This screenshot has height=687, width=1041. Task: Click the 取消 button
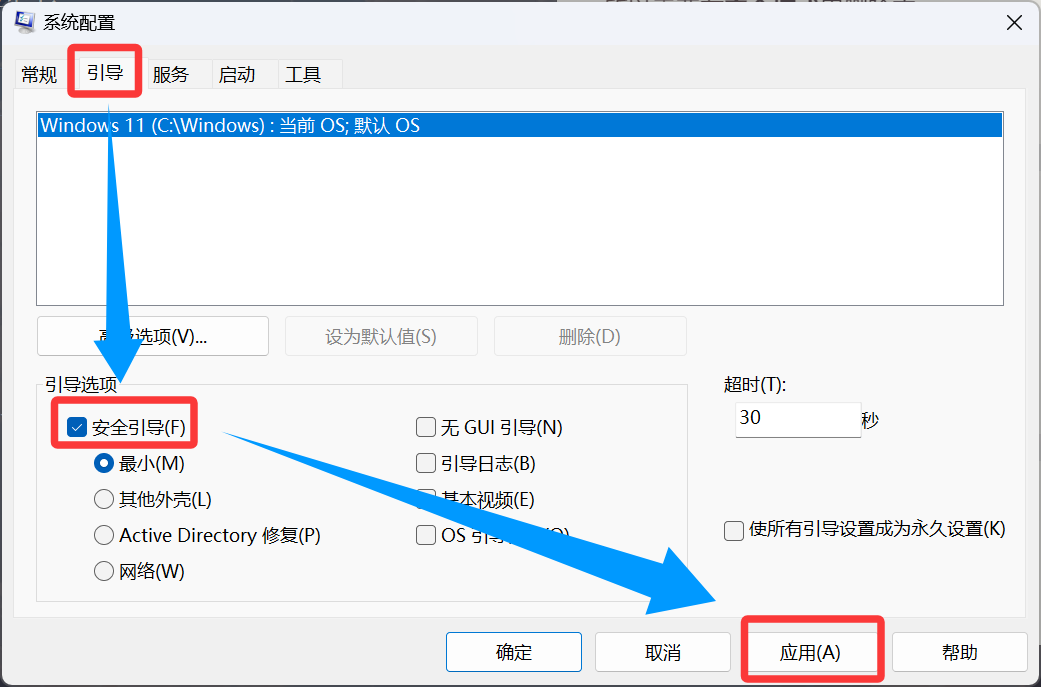click(663, 652)
